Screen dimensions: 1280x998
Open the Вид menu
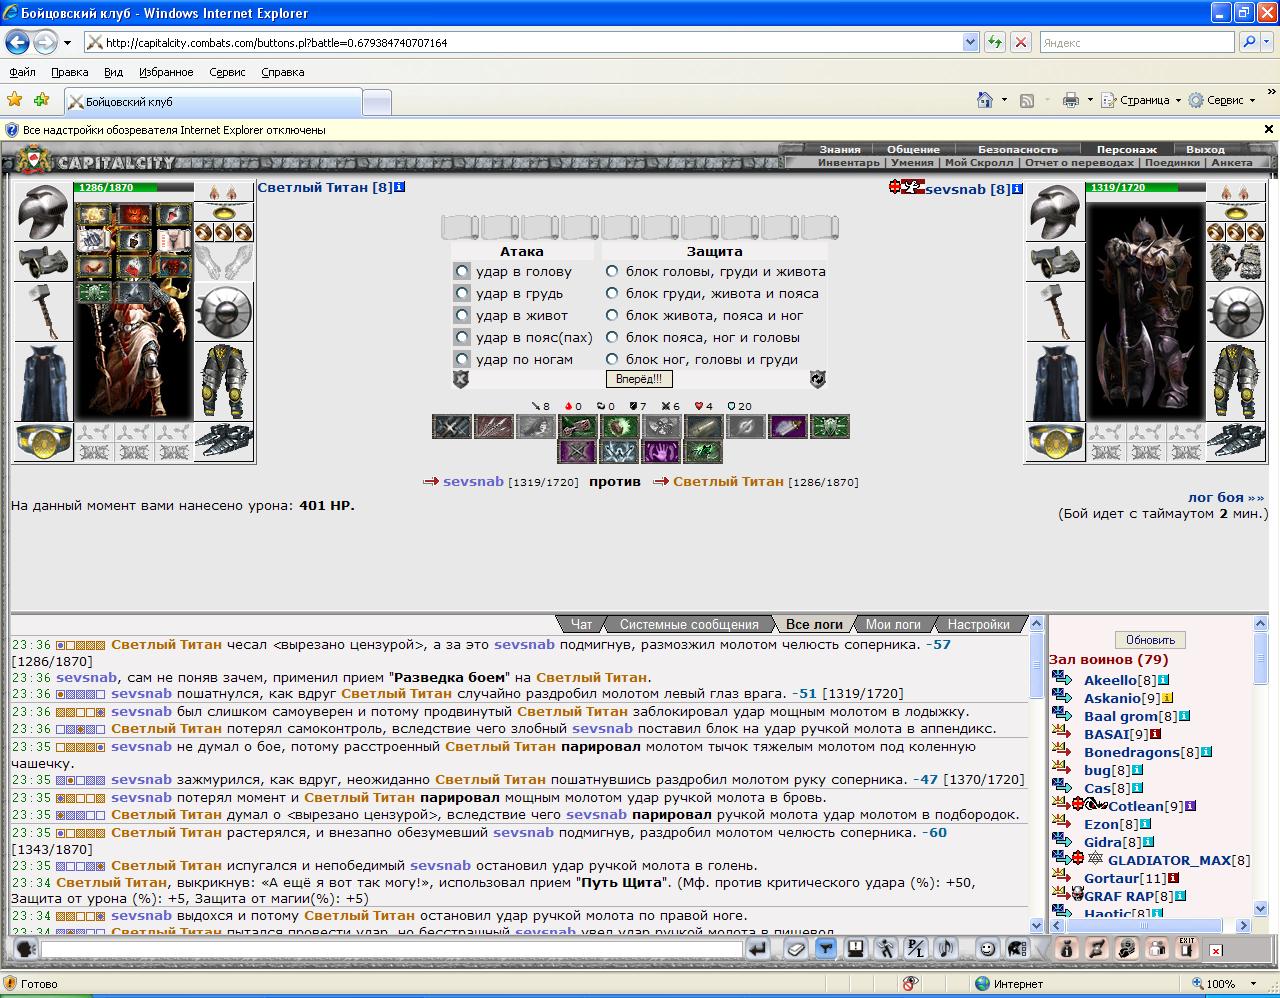point(113,72)
